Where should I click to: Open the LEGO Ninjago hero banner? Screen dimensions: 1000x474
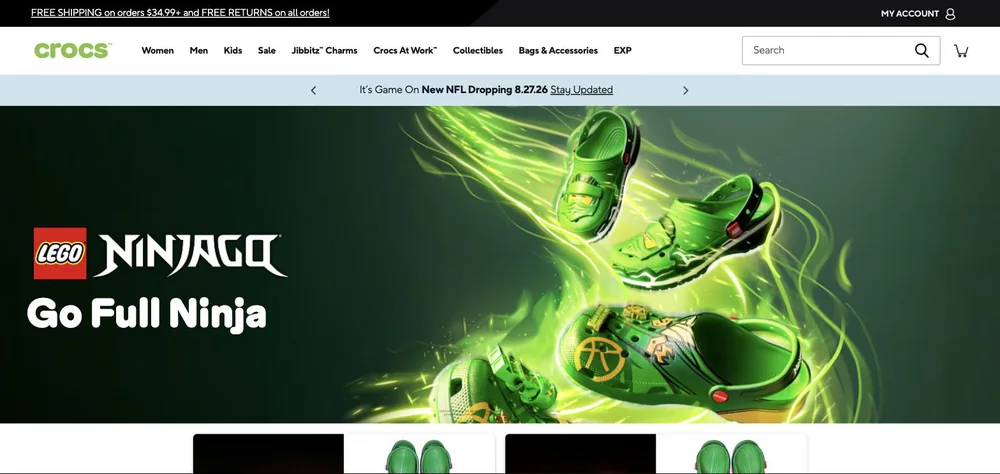500,264
